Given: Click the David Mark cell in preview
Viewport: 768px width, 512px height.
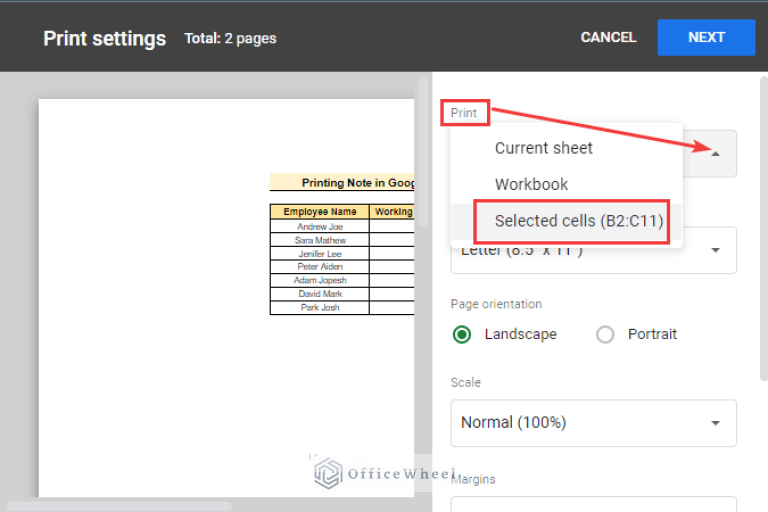Looking at the screenshot, I should coord(319,294).
